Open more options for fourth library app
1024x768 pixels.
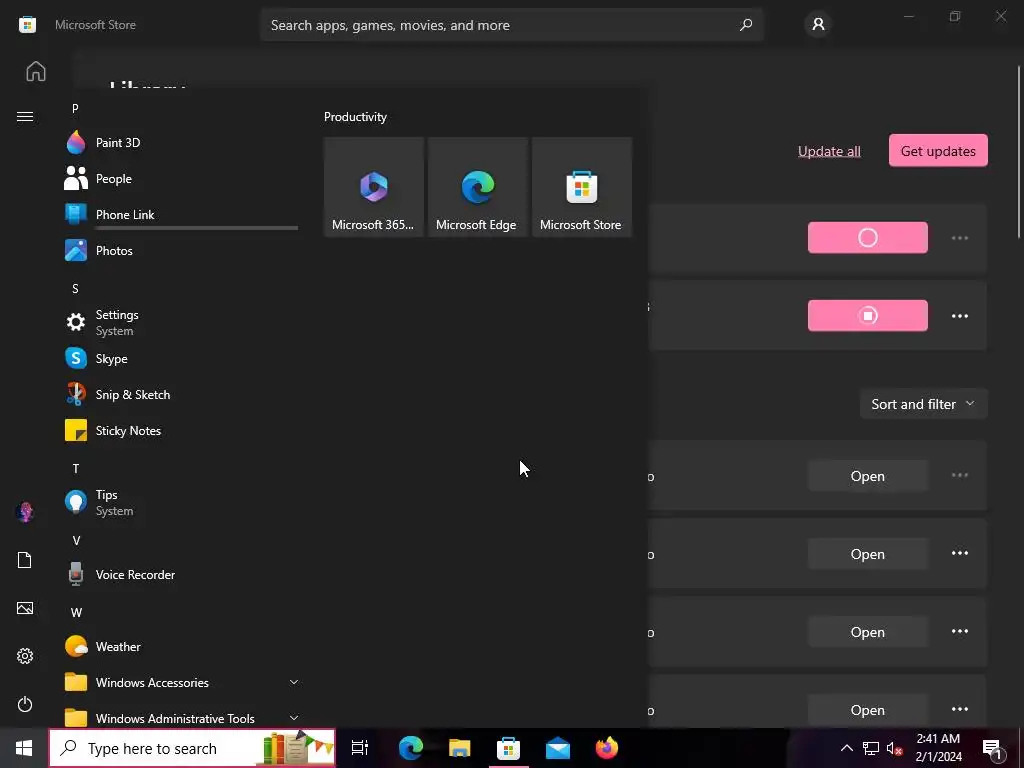959,709
